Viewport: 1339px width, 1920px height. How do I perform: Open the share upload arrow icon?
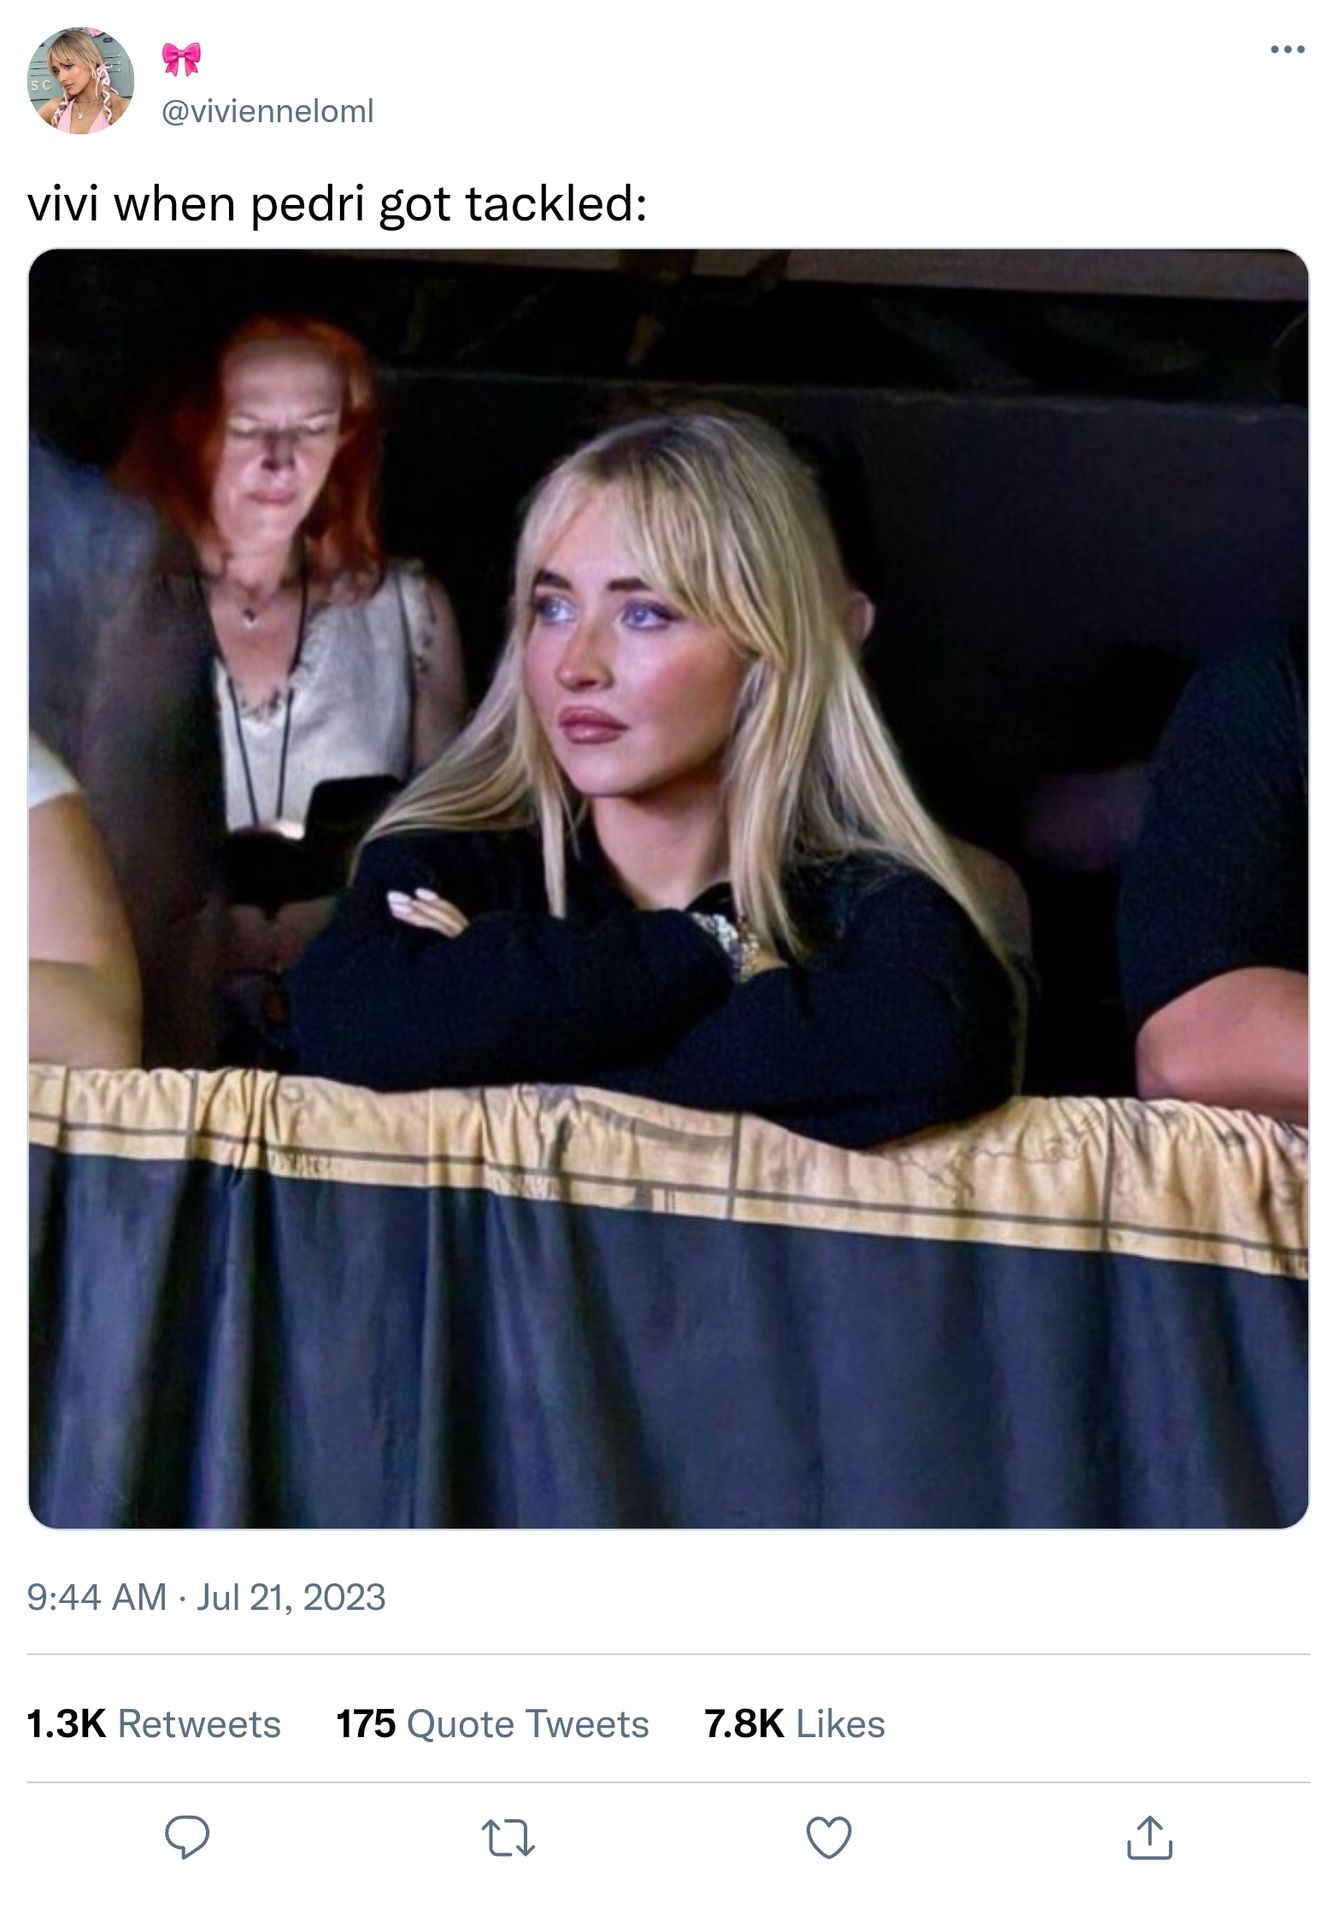click(1149, 1837)
